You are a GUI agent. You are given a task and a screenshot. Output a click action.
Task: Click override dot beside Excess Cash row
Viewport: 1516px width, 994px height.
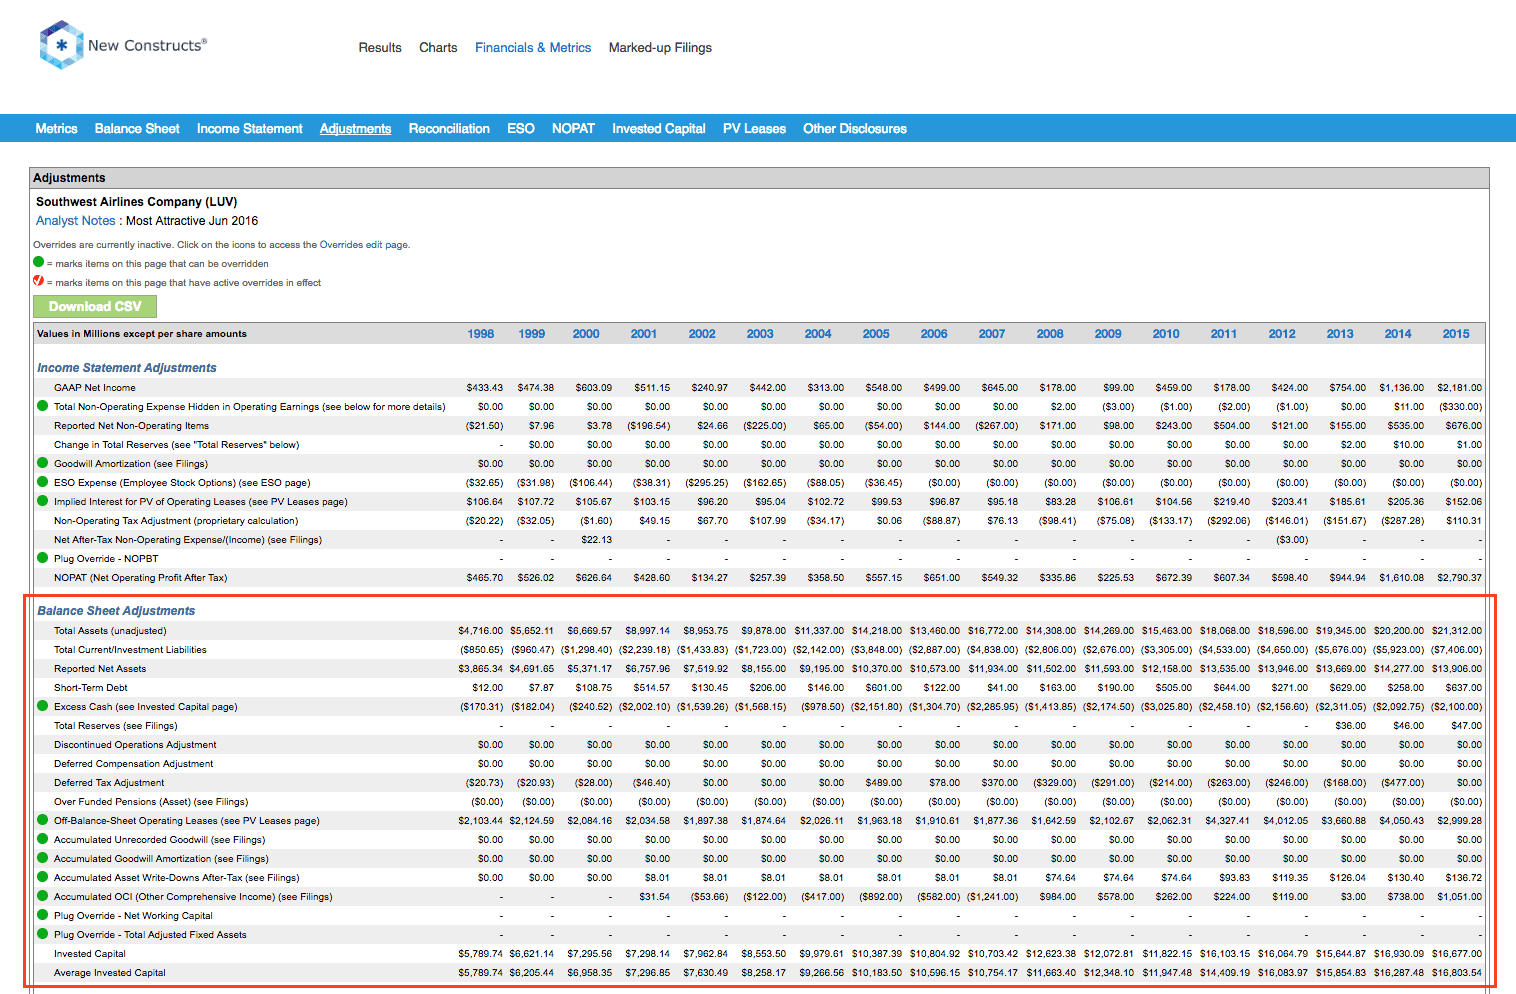pyautogui.click(x=42, y=706)
